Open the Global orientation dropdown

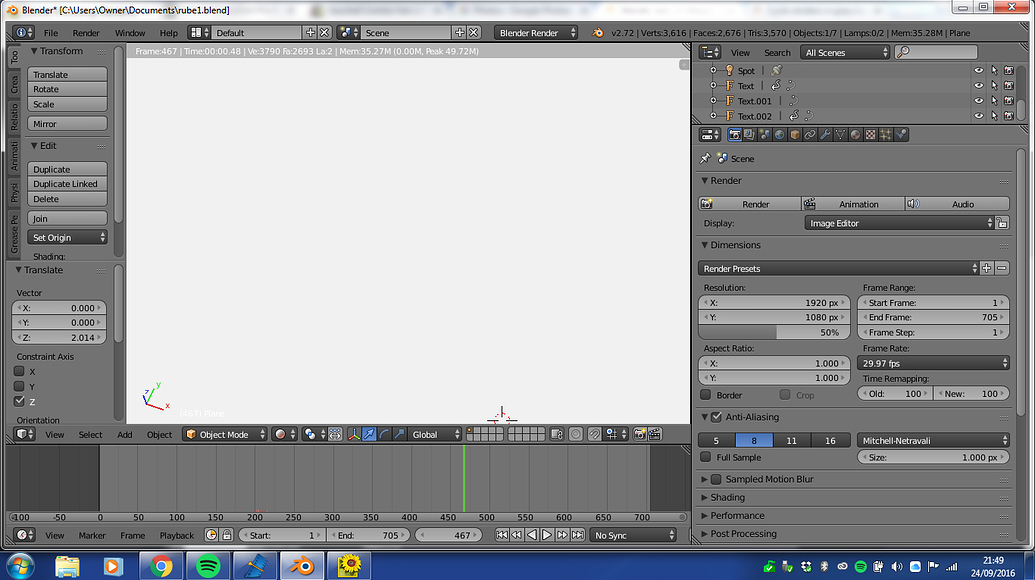pyautogui.click(x=434, y=434)
